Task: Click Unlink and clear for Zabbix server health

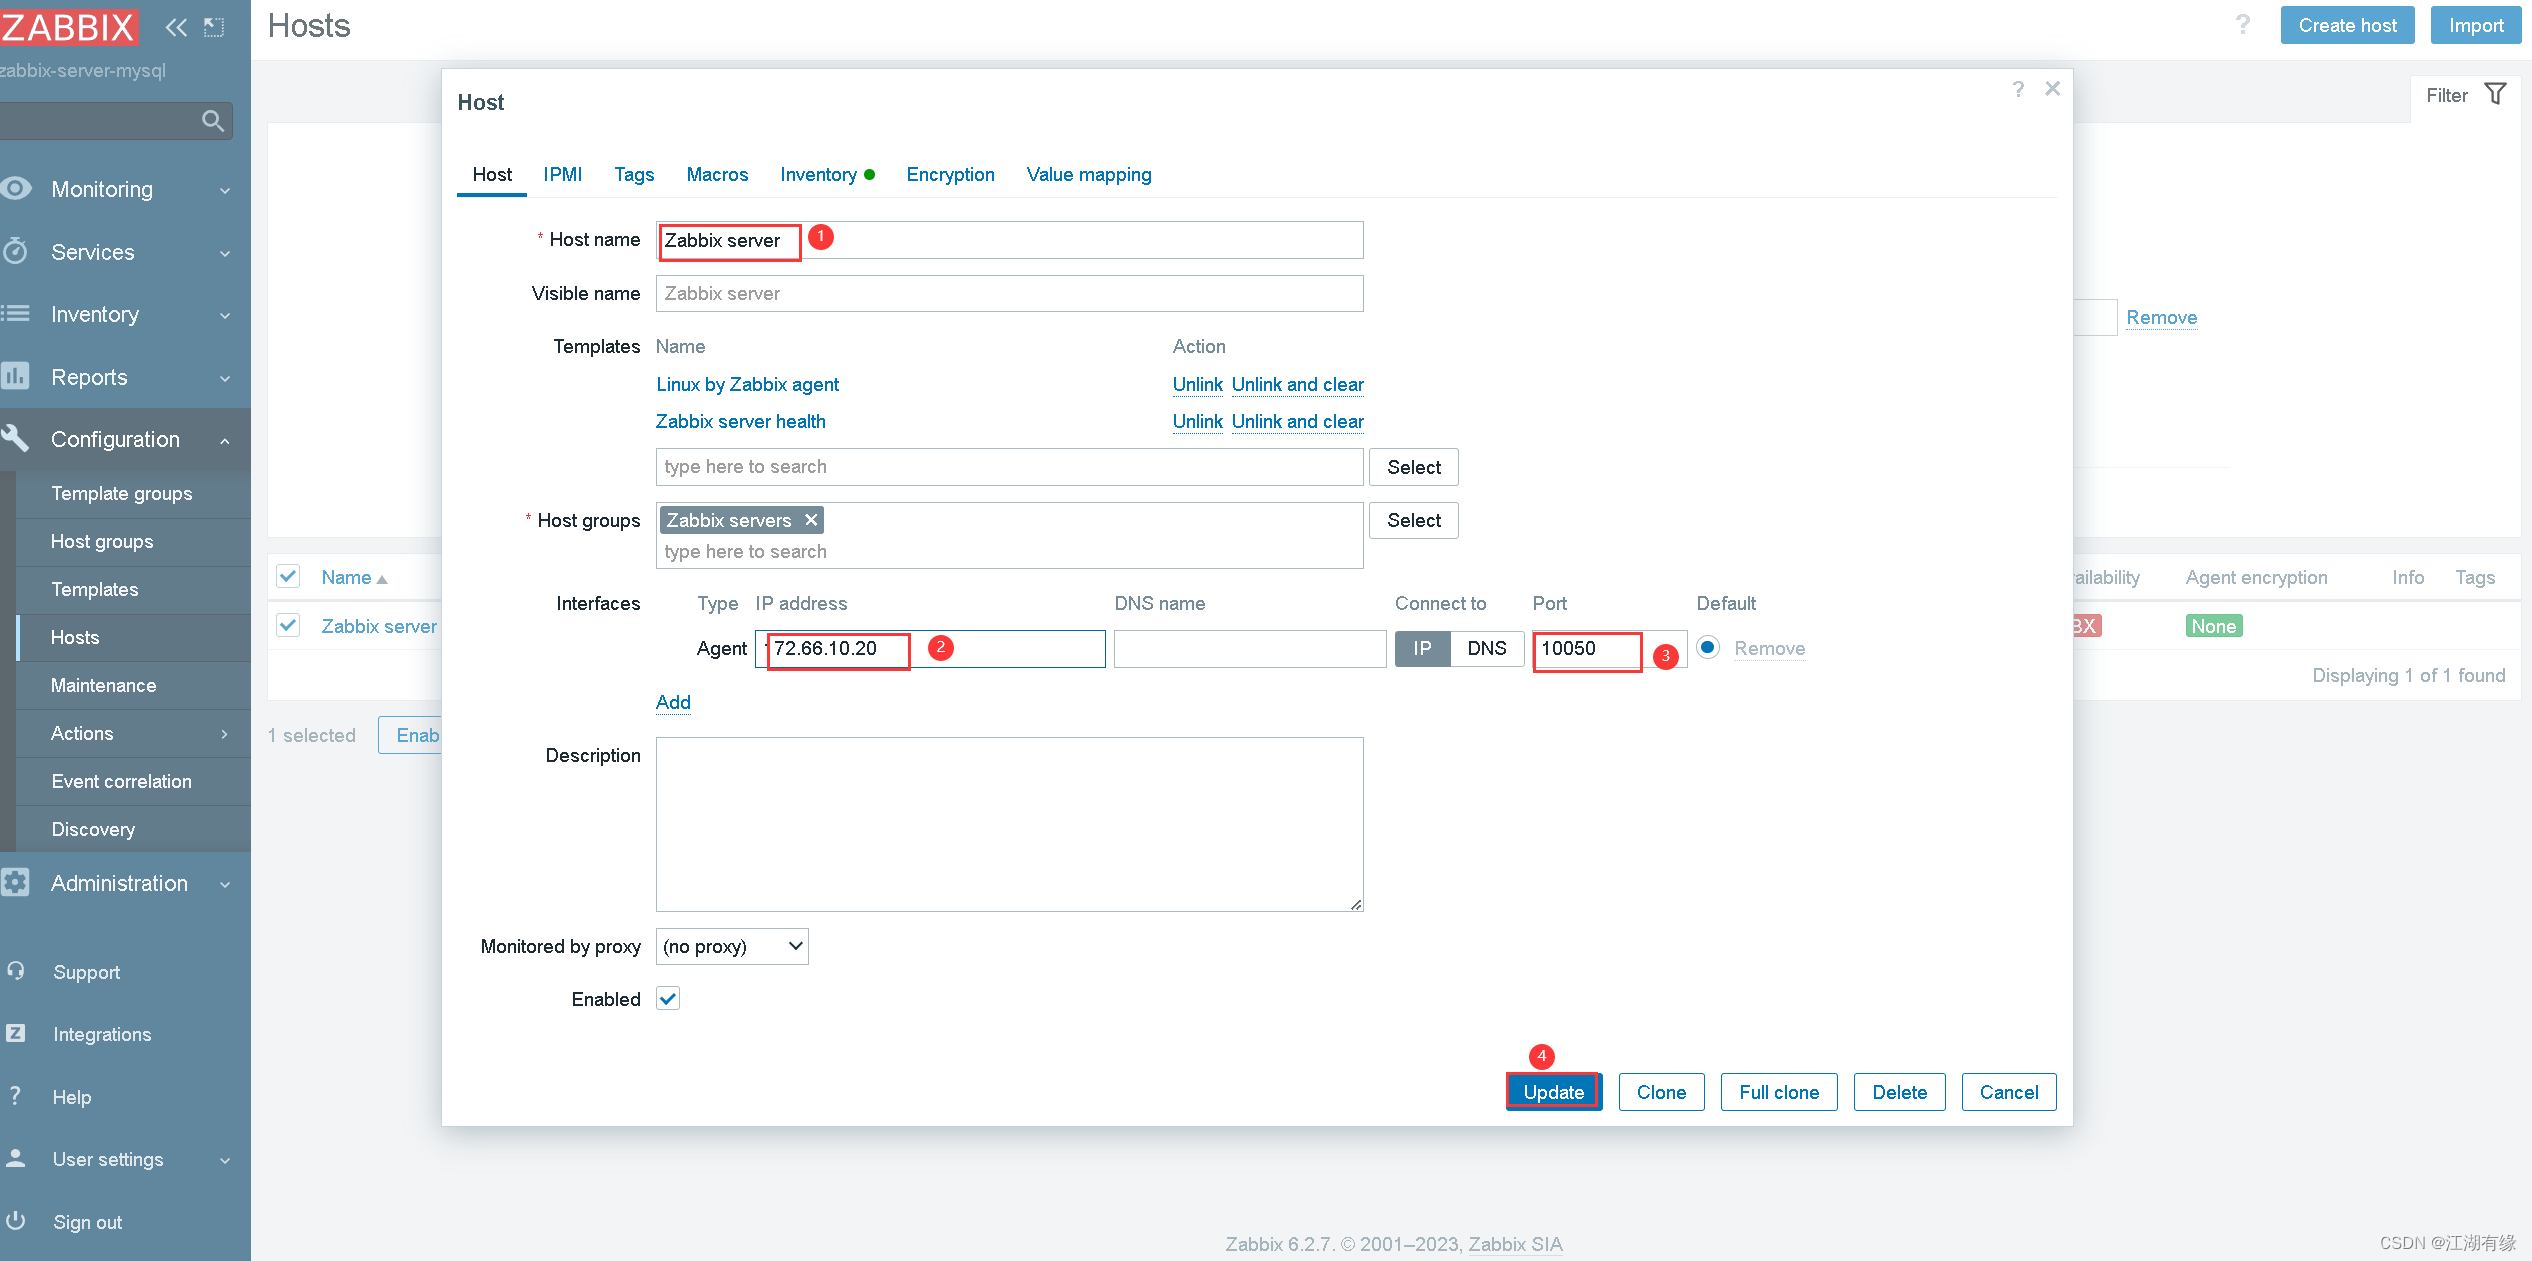Action: 1297,421
